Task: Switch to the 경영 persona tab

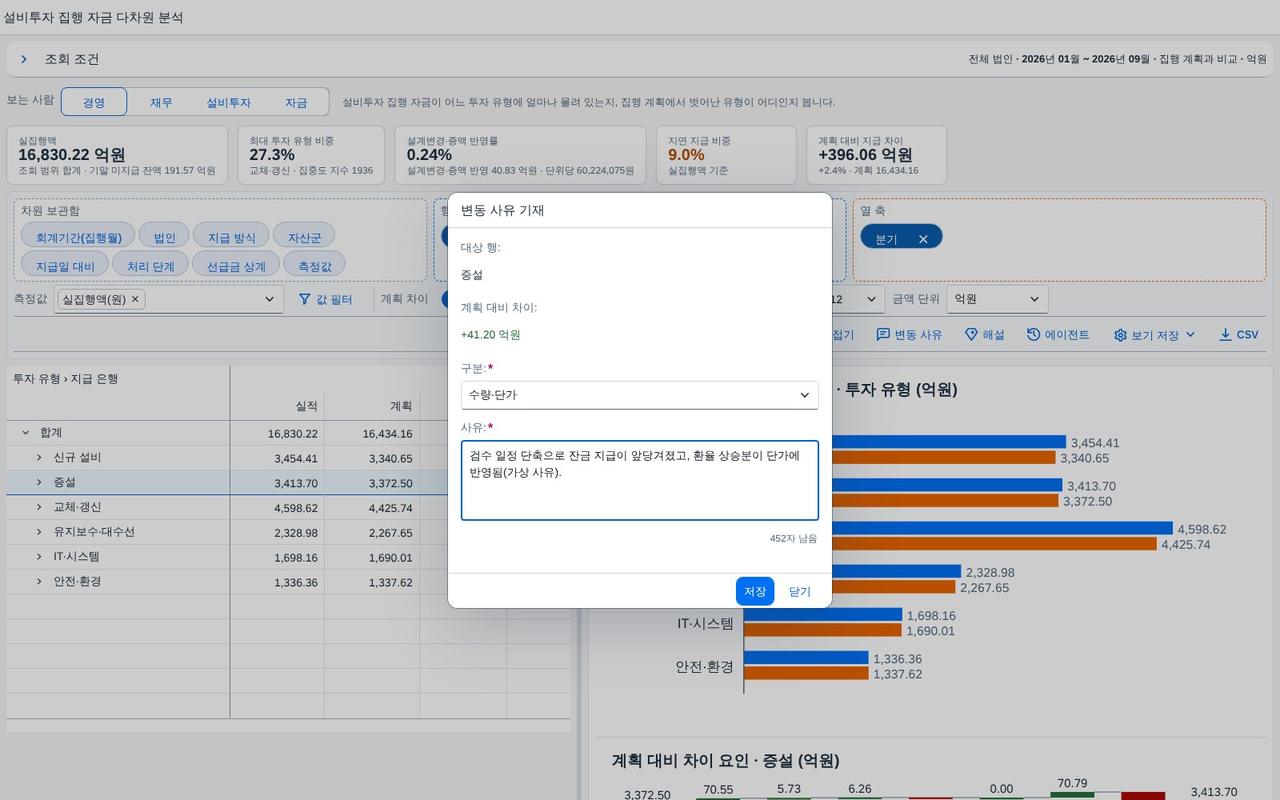Action: pyautogui.click(x=94, y=102)
